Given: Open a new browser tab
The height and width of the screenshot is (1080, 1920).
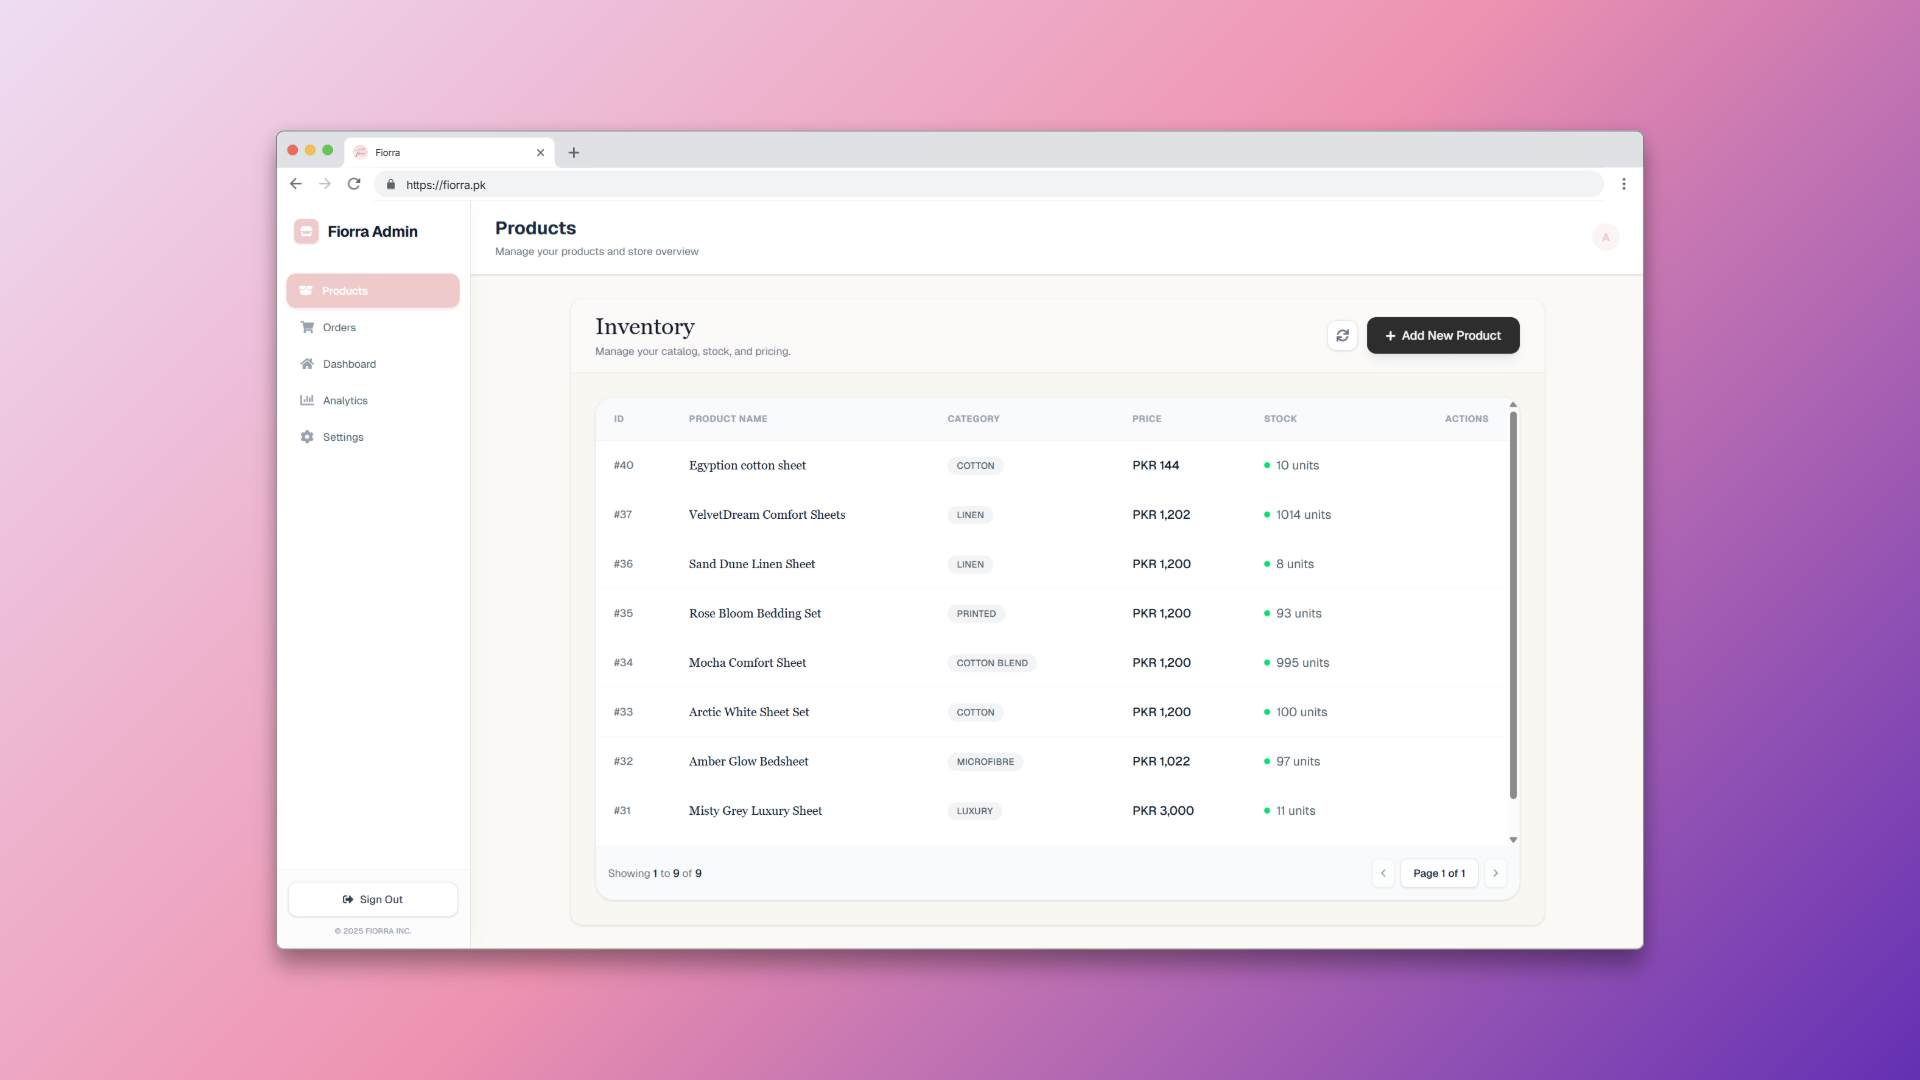Looking at the screenshot, I should click(x=574, y=153).
